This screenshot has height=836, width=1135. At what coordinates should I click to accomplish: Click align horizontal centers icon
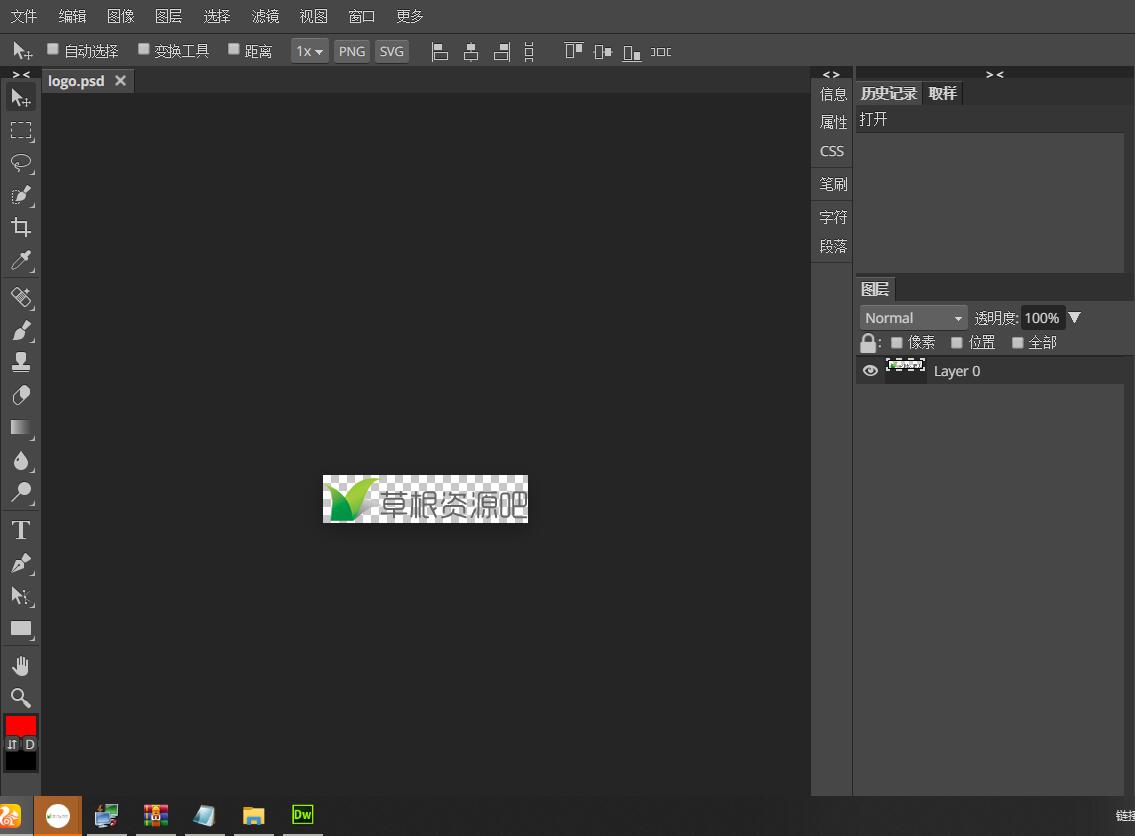coord(471,52)
